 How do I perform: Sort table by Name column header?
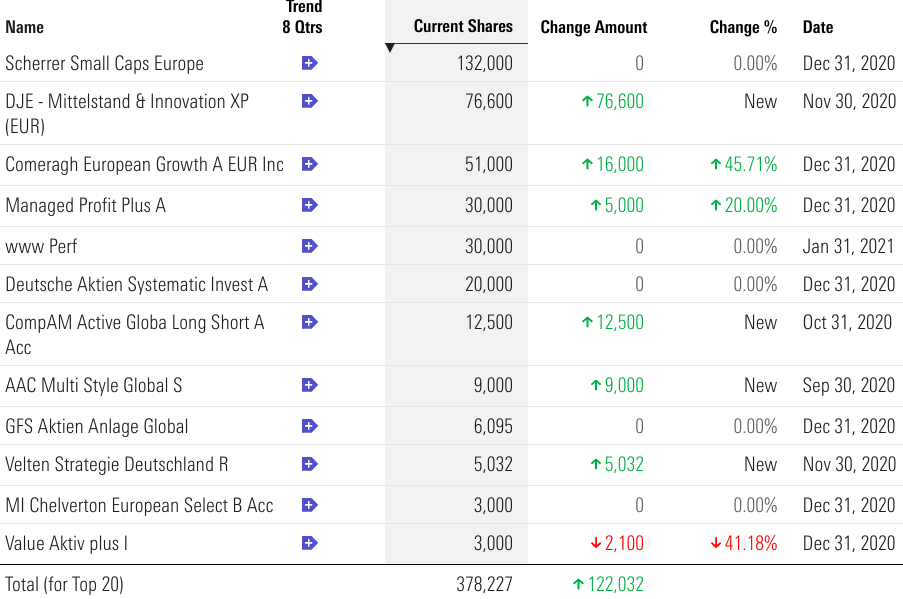click(x=25, y=27)
